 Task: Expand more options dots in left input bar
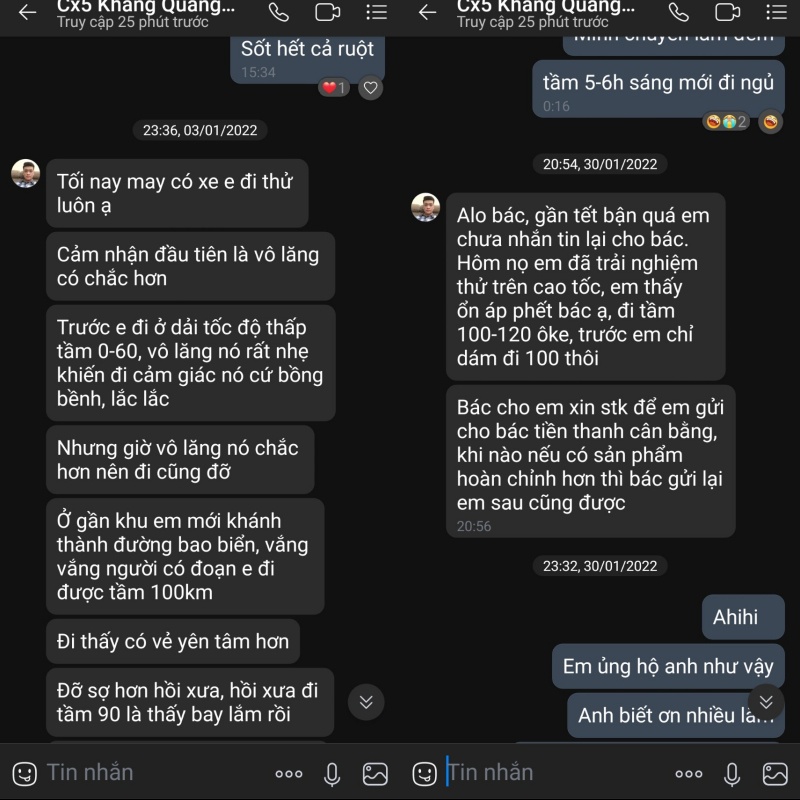tap(289, 774)
